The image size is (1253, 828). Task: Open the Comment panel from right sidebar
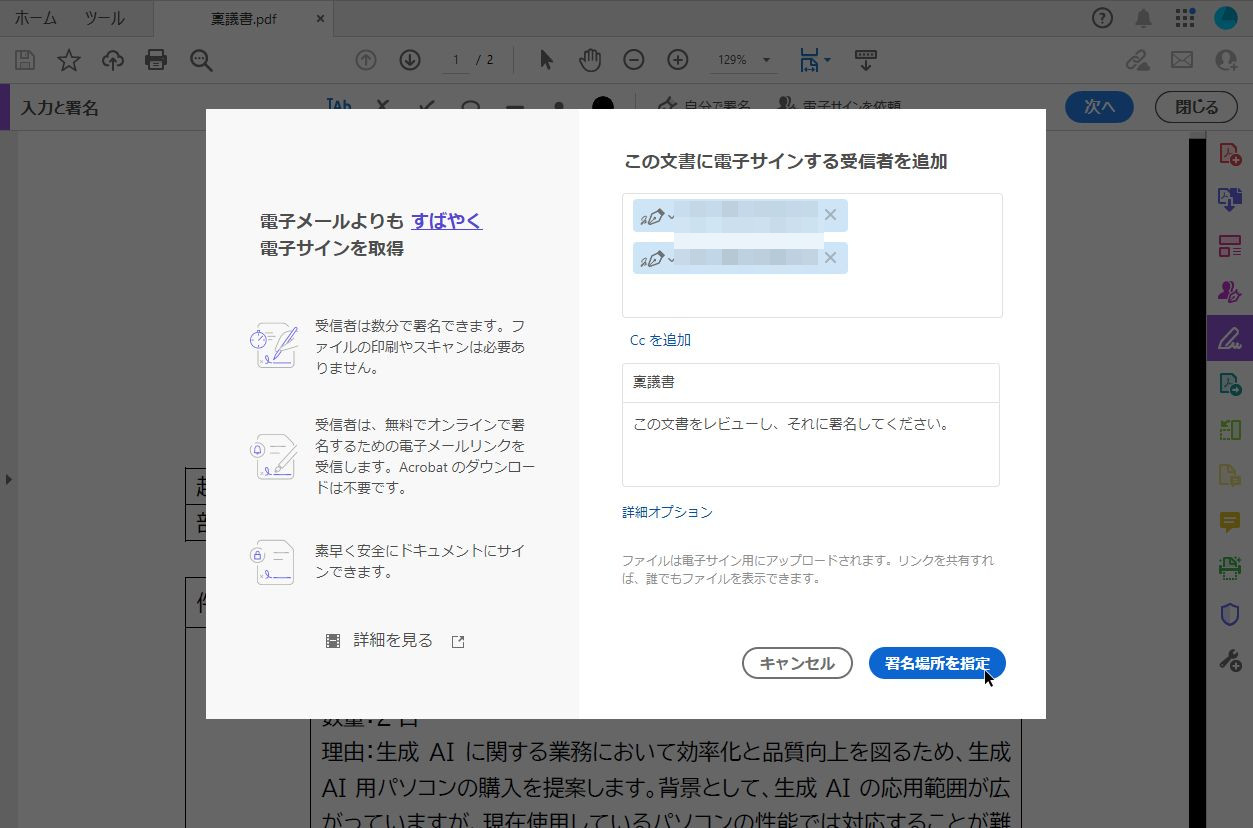(1230, 520)
